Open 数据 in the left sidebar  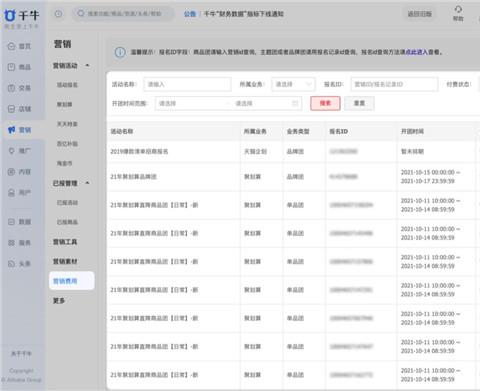pos(20,222)
